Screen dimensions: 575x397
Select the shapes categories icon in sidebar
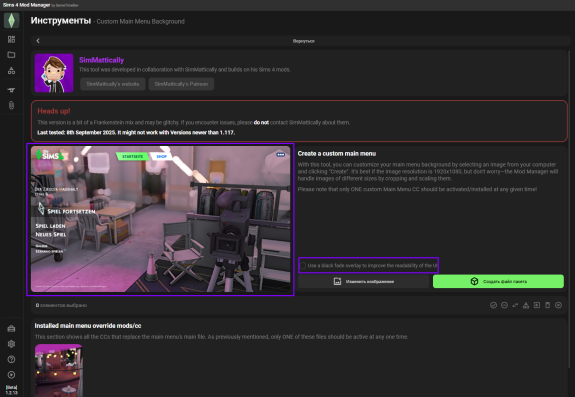tap(11, 70)
